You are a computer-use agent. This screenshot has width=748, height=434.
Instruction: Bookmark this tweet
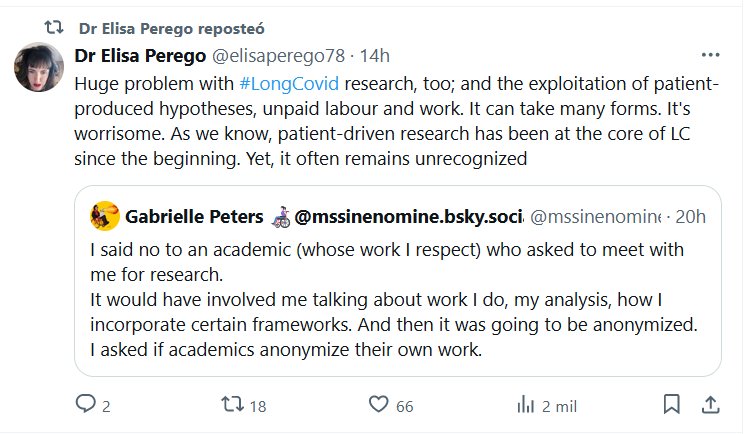tap(672, 405)
